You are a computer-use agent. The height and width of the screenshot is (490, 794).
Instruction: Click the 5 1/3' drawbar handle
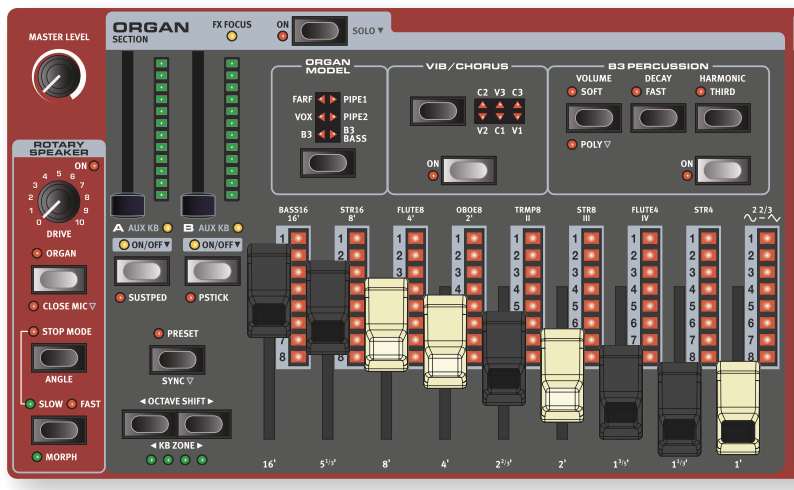pos(328,308)
